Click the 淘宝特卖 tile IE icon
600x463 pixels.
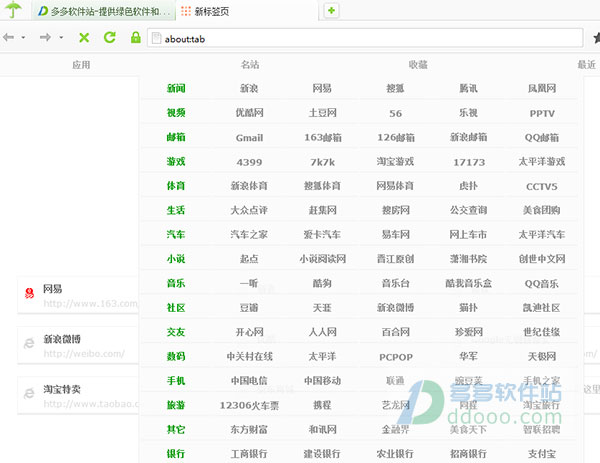click(29, 393)
